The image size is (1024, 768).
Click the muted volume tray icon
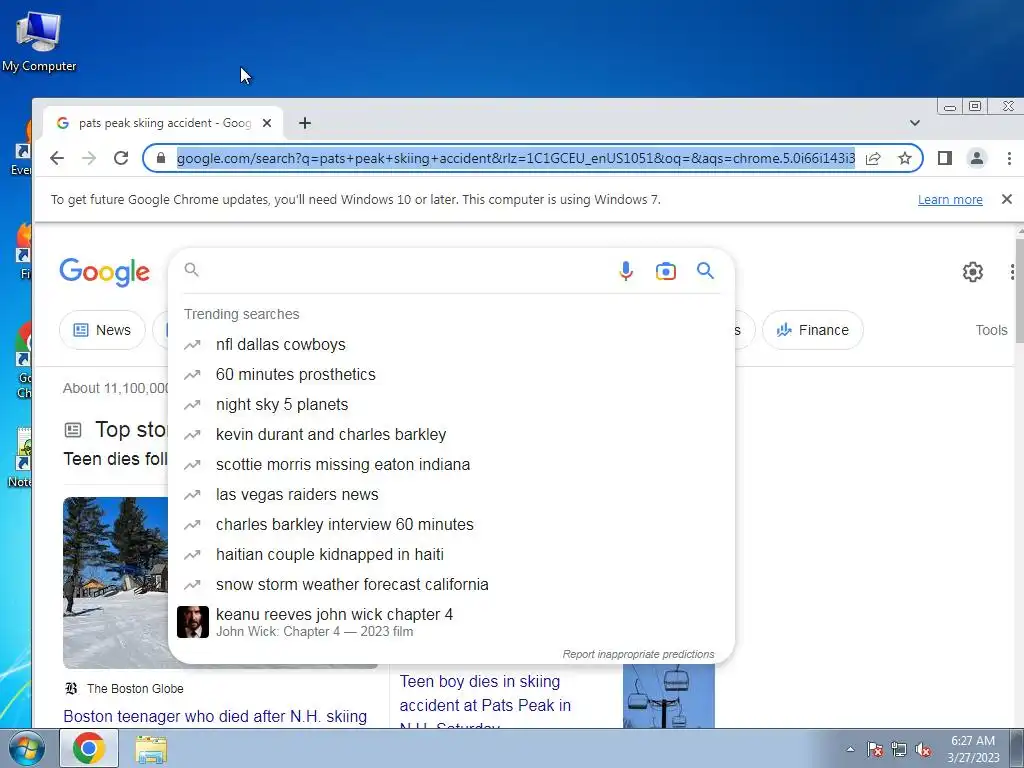(923, 749)
